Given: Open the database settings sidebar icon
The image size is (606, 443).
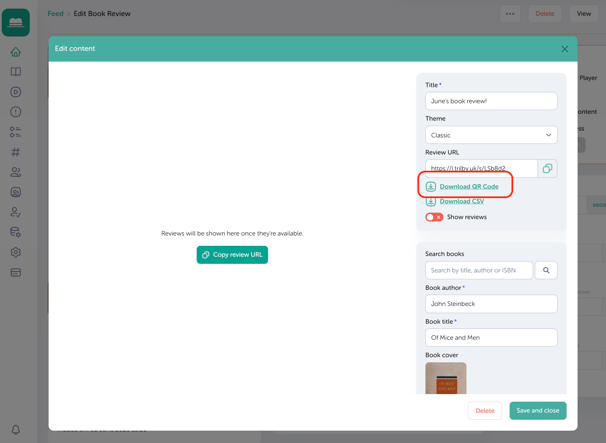Looking at the screenshot, I should pyautogui.click(x=15, y=232).
